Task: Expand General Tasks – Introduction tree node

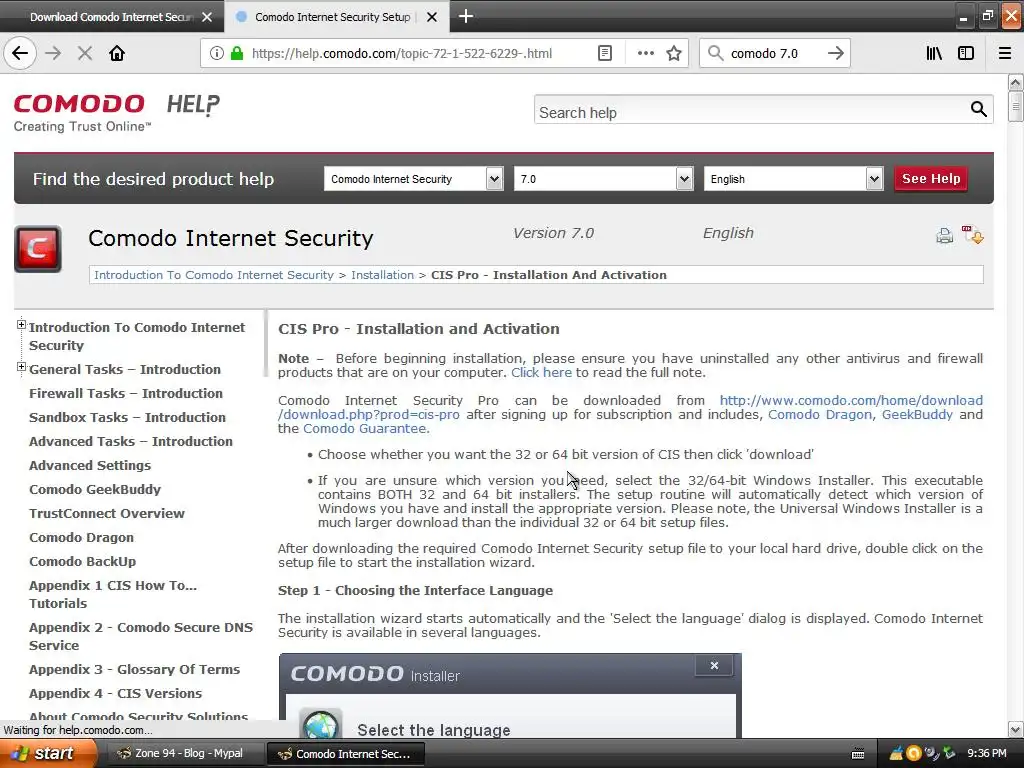Action: [x=22, y=367]
